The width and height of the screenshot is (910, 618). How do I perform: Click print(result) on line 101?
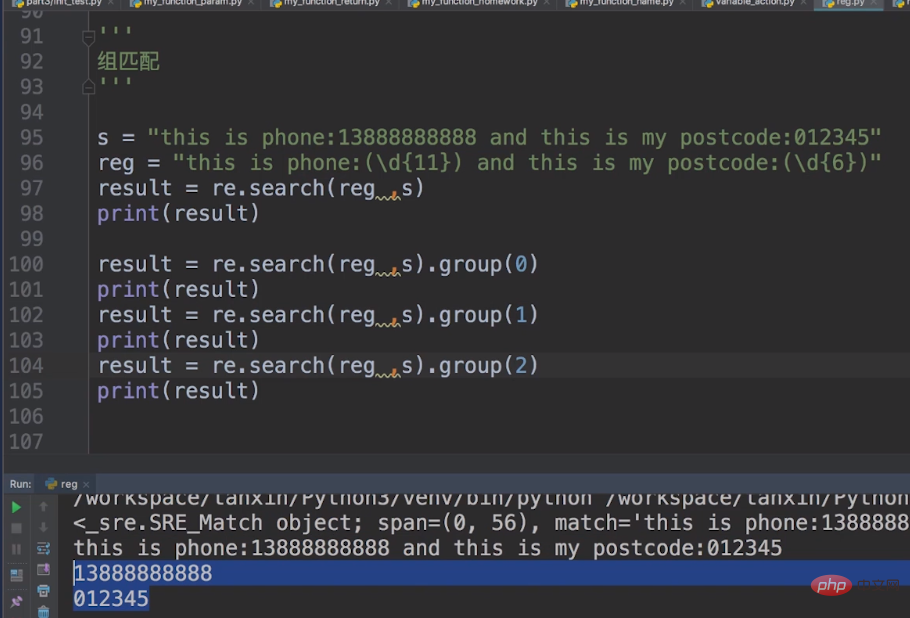point(178,290)
